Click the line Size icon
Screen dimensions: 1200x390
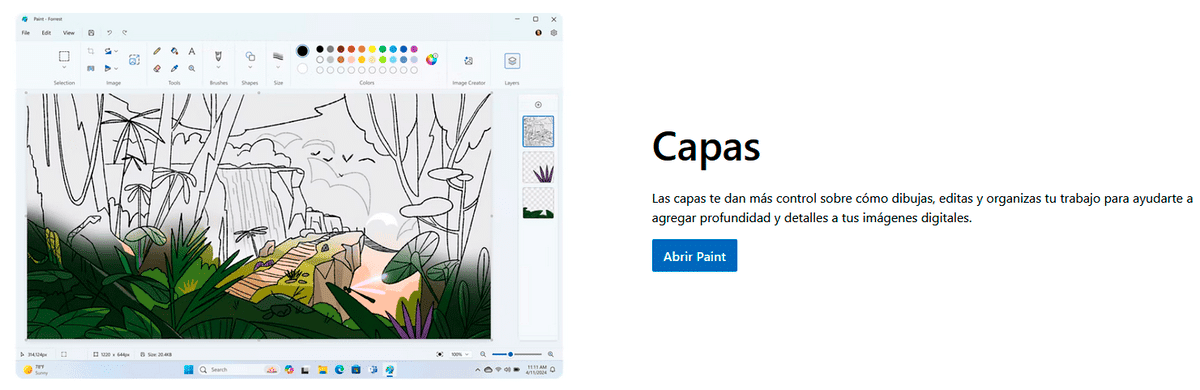[278, 56]
